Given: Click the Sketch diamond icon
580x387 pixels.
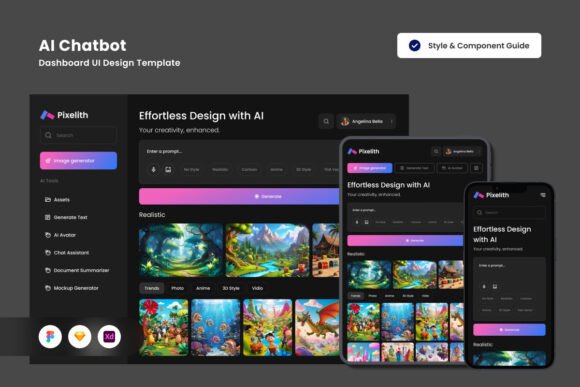Looking at the screenshot, I should [80, 336].
